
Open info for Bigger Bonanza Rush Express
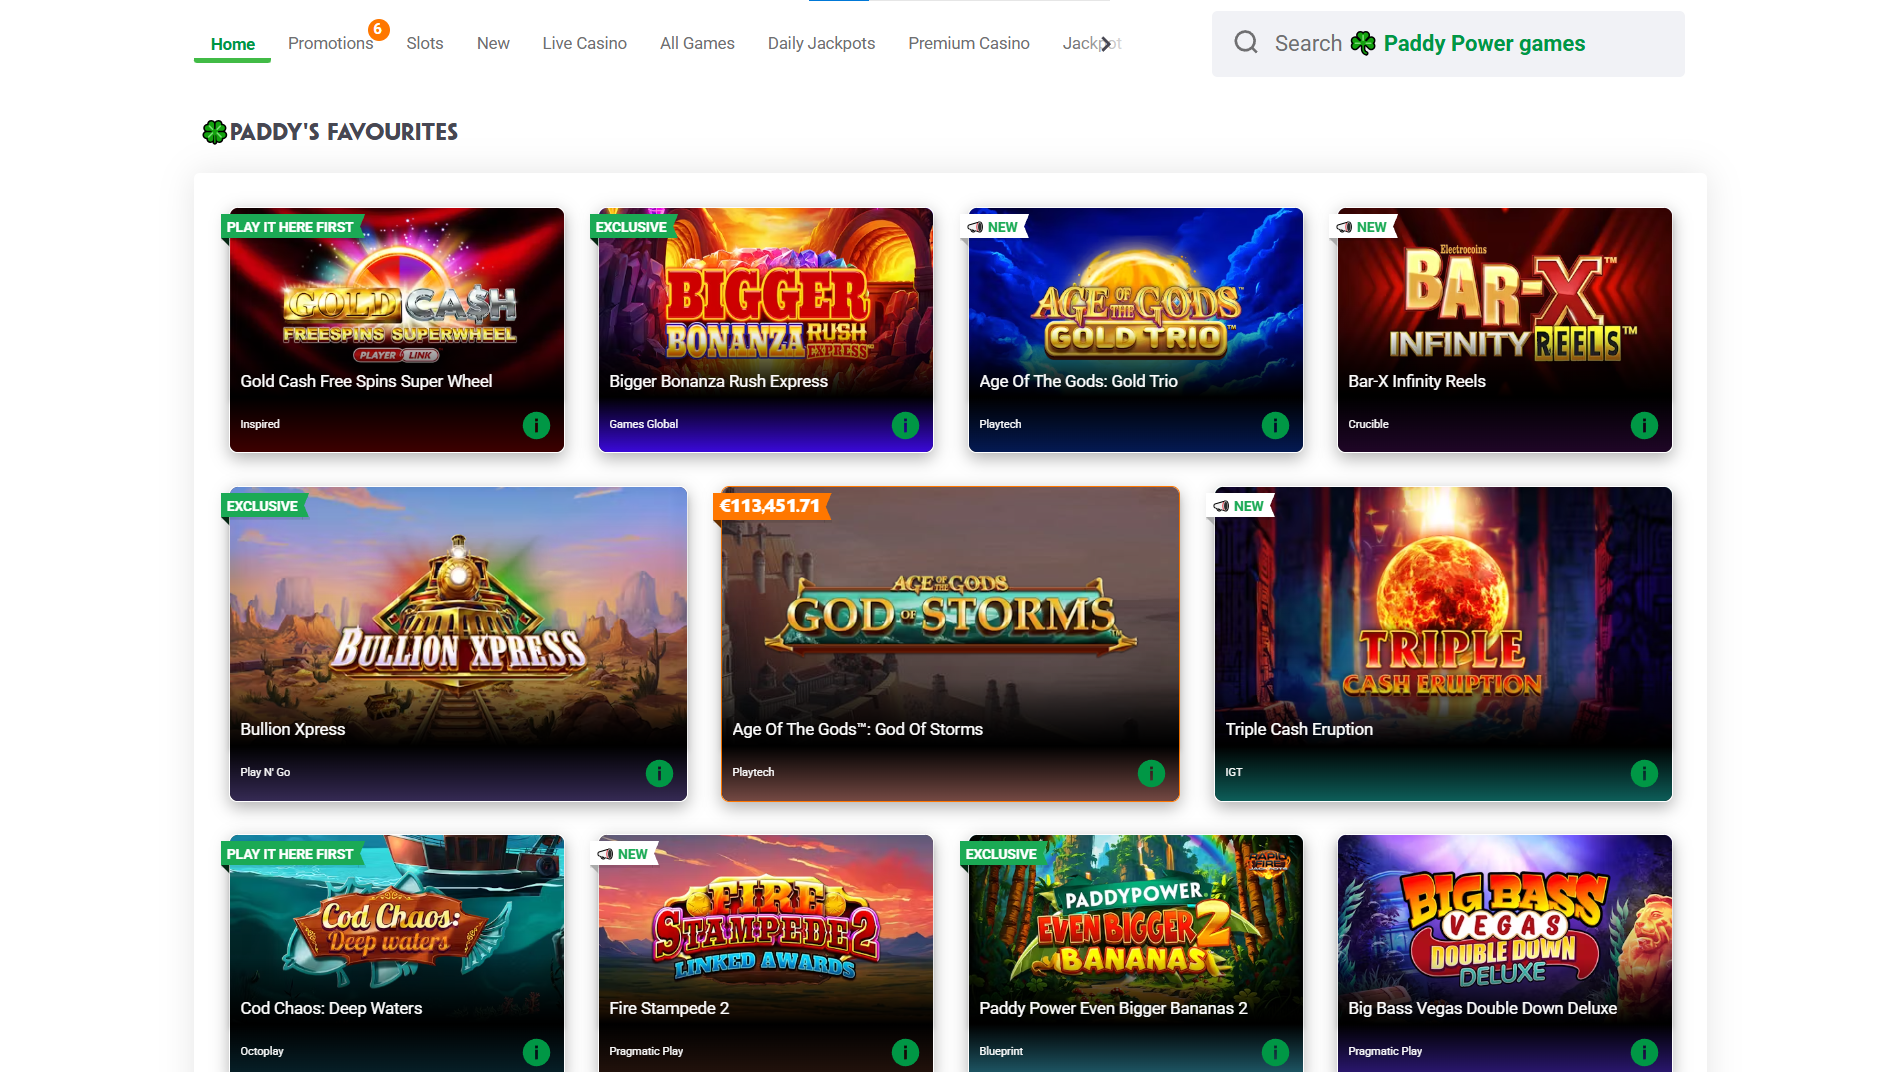[x=905, y=425]
